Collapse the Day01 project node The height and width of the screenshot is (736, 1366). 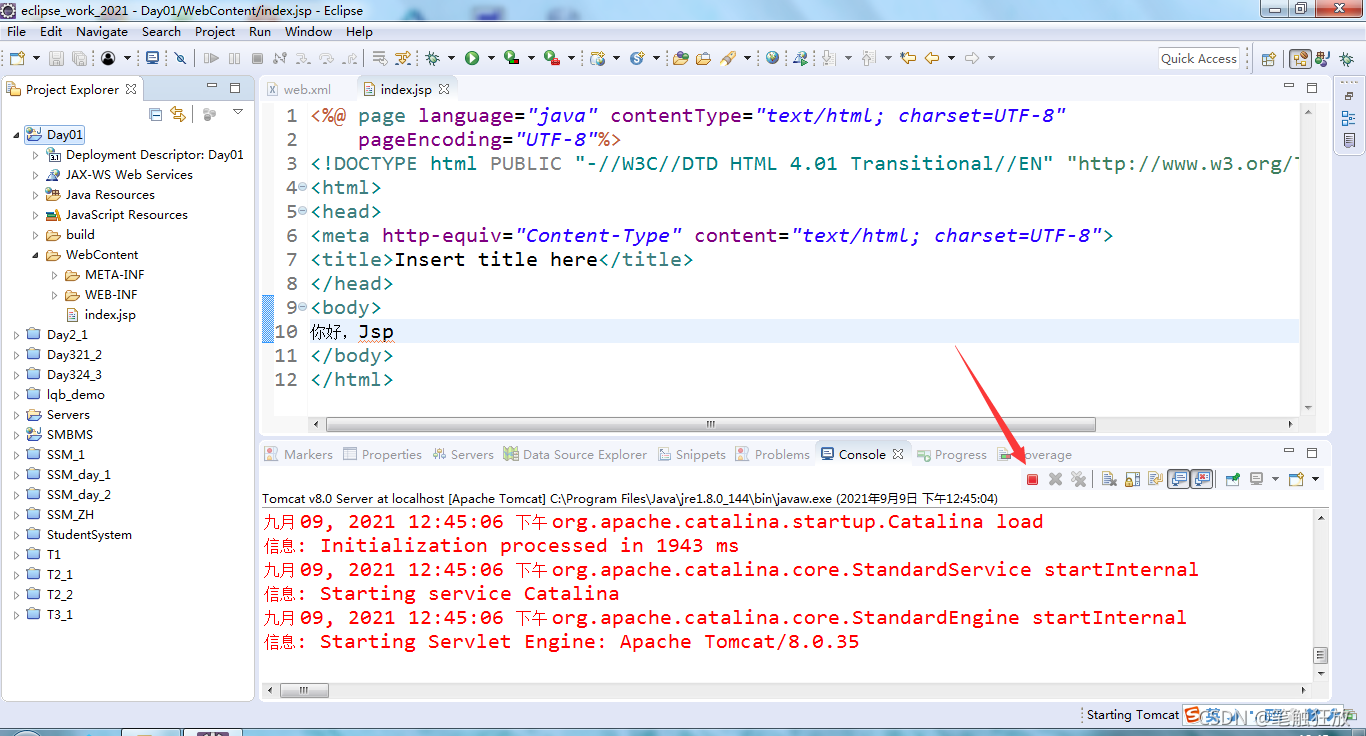click(16, 135)
